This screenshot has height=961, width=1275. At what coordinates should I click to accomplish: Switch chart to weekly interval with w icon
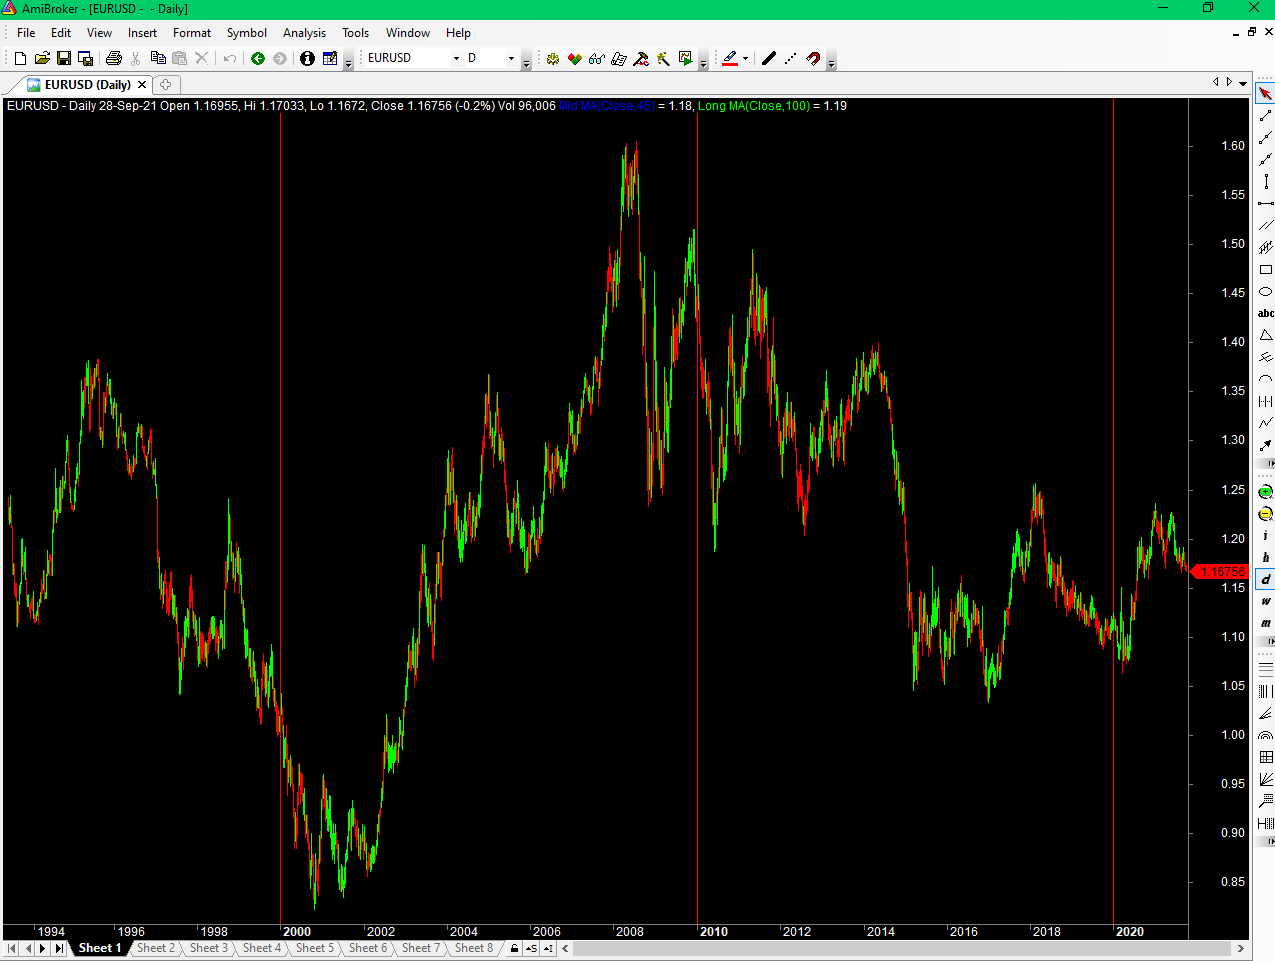click(x=1265, y=601)
